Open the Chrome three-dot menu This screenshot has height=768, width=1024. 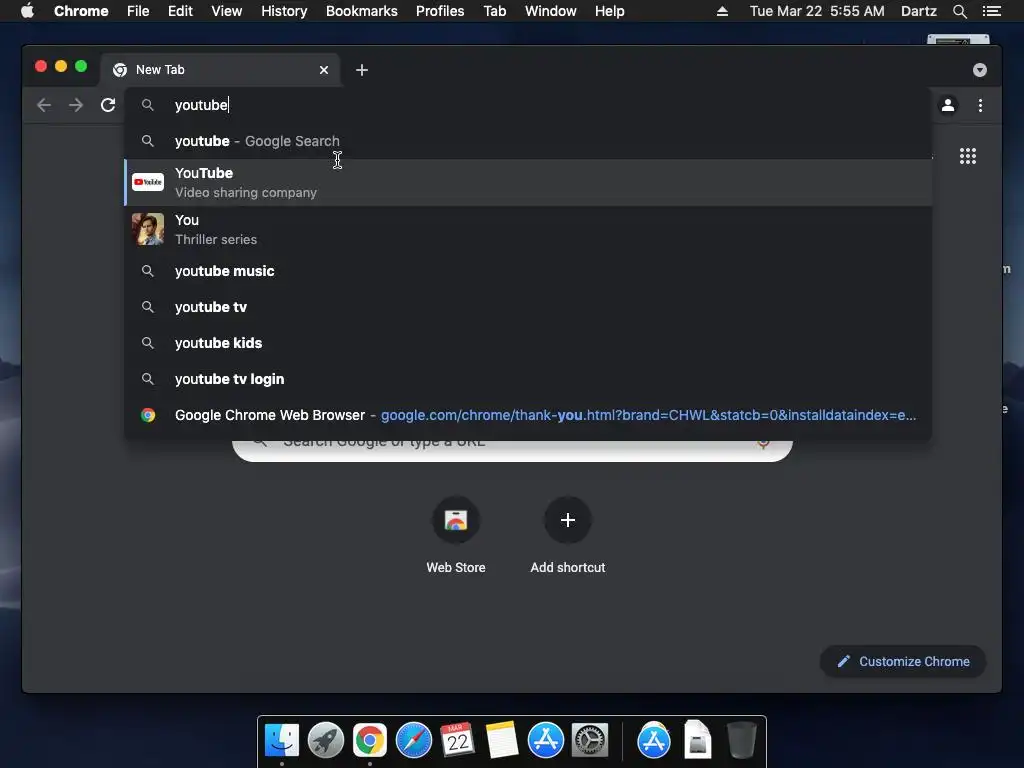tap(980, 105)
